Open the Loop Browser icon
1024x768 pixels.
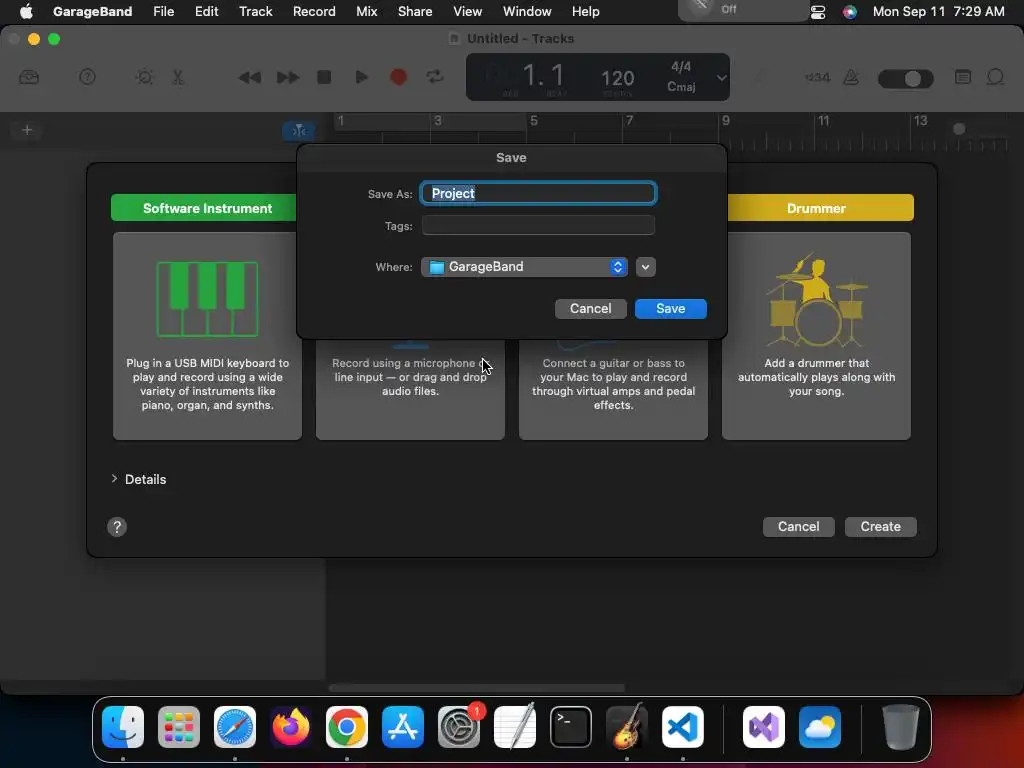click(995, 77)
